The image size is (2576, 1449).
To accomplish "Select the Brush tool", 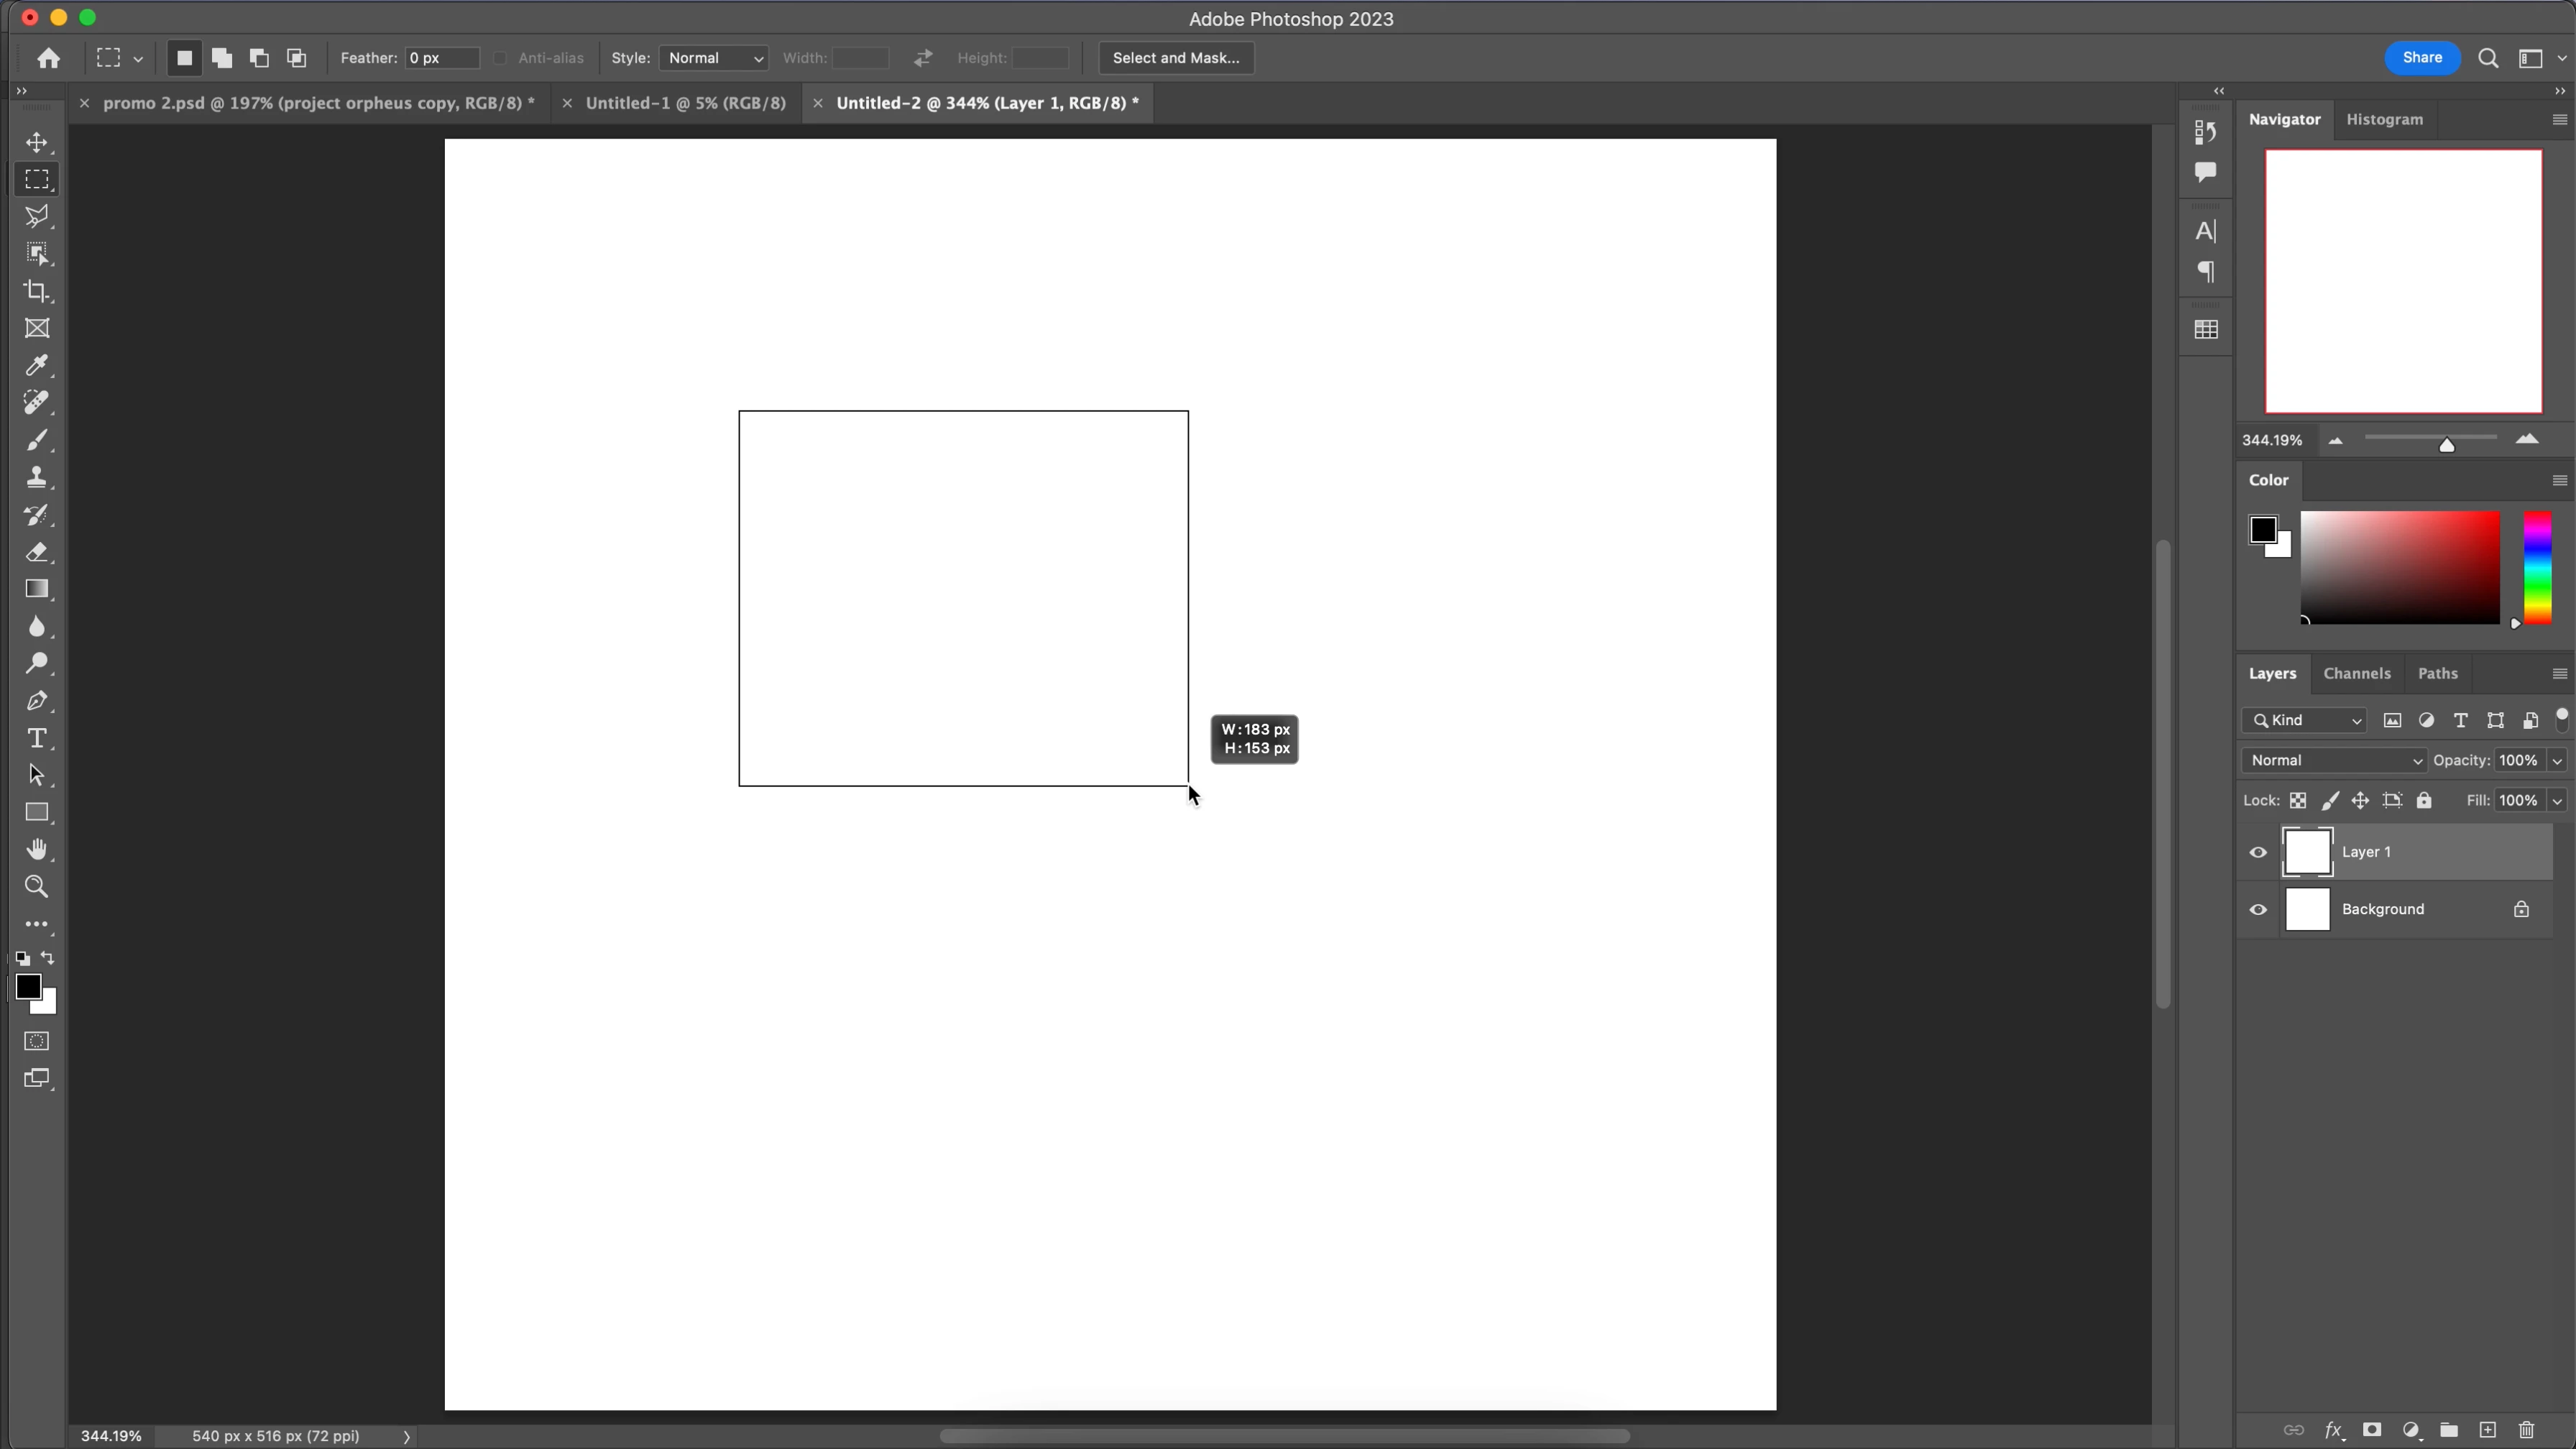I will (x=37, y=440).
